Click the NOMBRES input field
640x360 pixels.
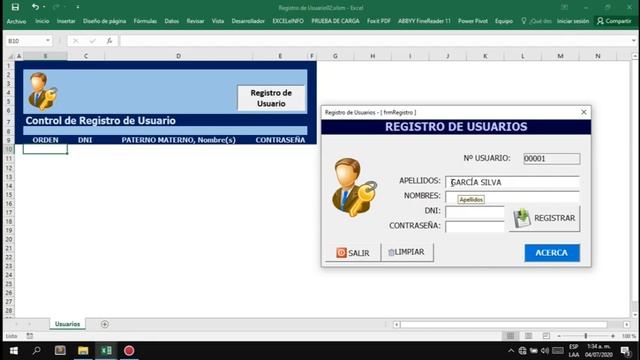pos(512,196)
